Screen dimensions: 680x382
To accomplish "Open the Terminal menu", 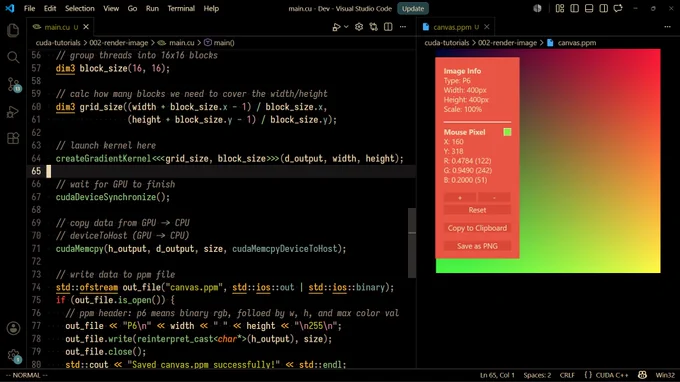I will [x=181, y=8].
